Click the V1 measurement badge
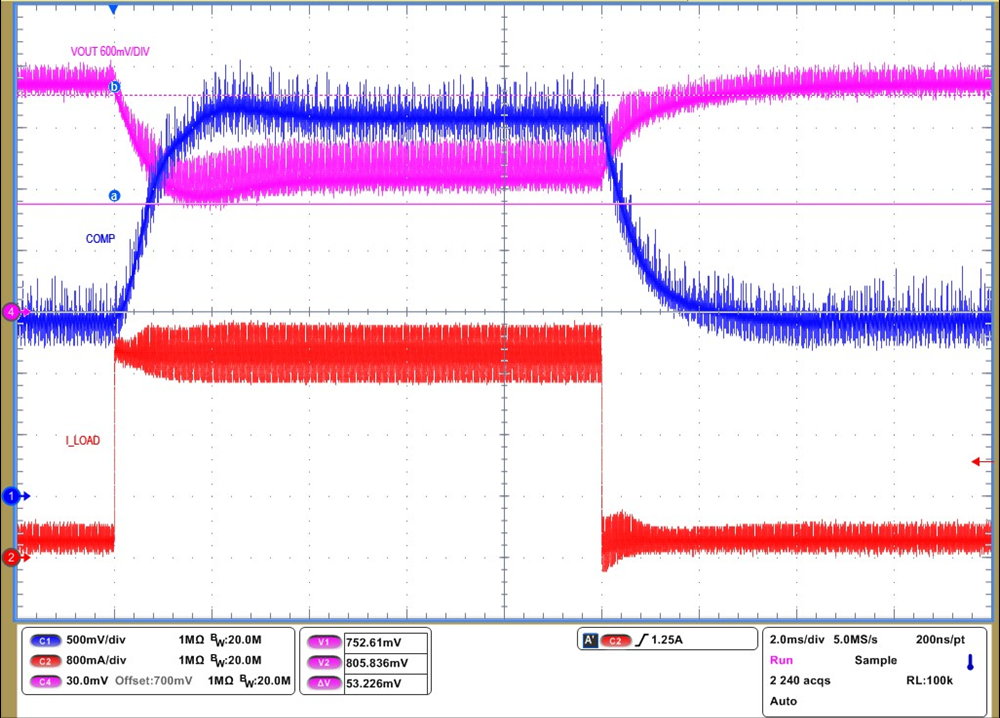Viewport: 1000px width, 718px height. 322,641
